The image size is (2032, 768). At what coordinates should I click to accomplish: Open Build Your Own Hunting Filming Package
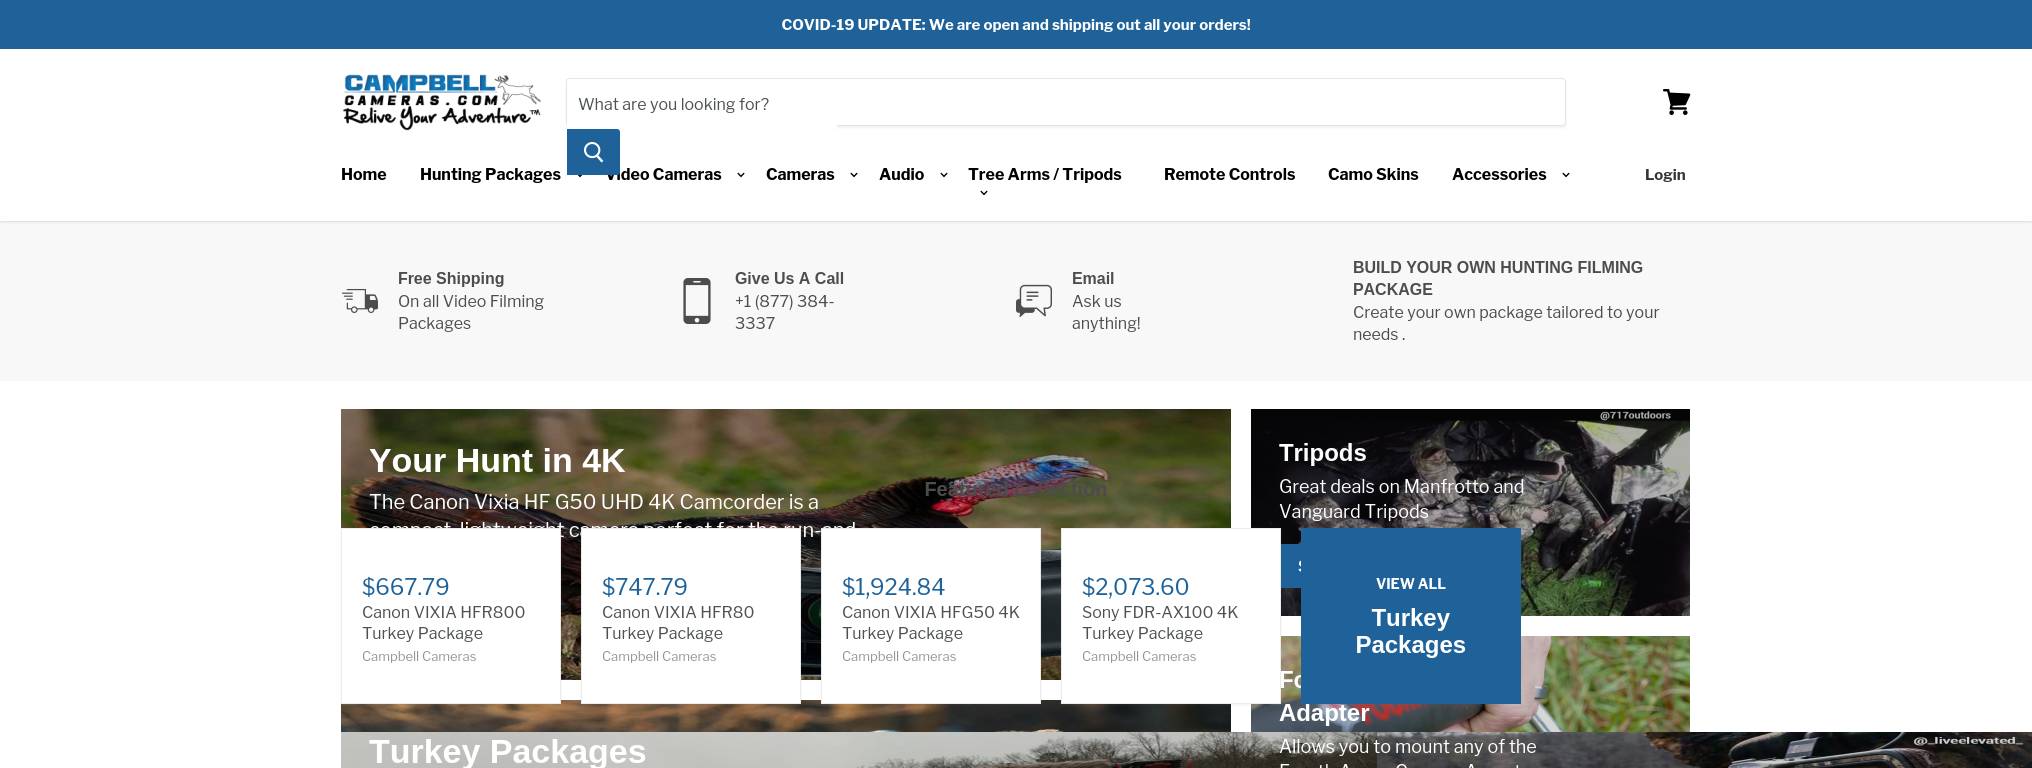click(x=1497, y=278)
